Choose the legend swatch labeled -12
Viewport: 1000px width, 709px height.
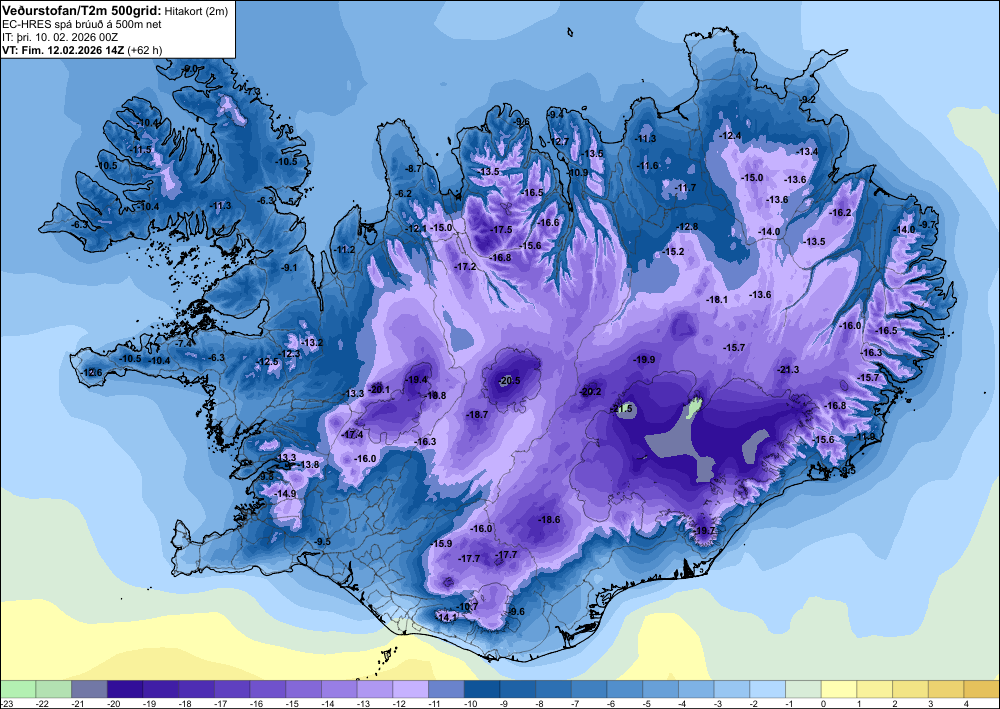pyautogui.click(x=411, y=689)
